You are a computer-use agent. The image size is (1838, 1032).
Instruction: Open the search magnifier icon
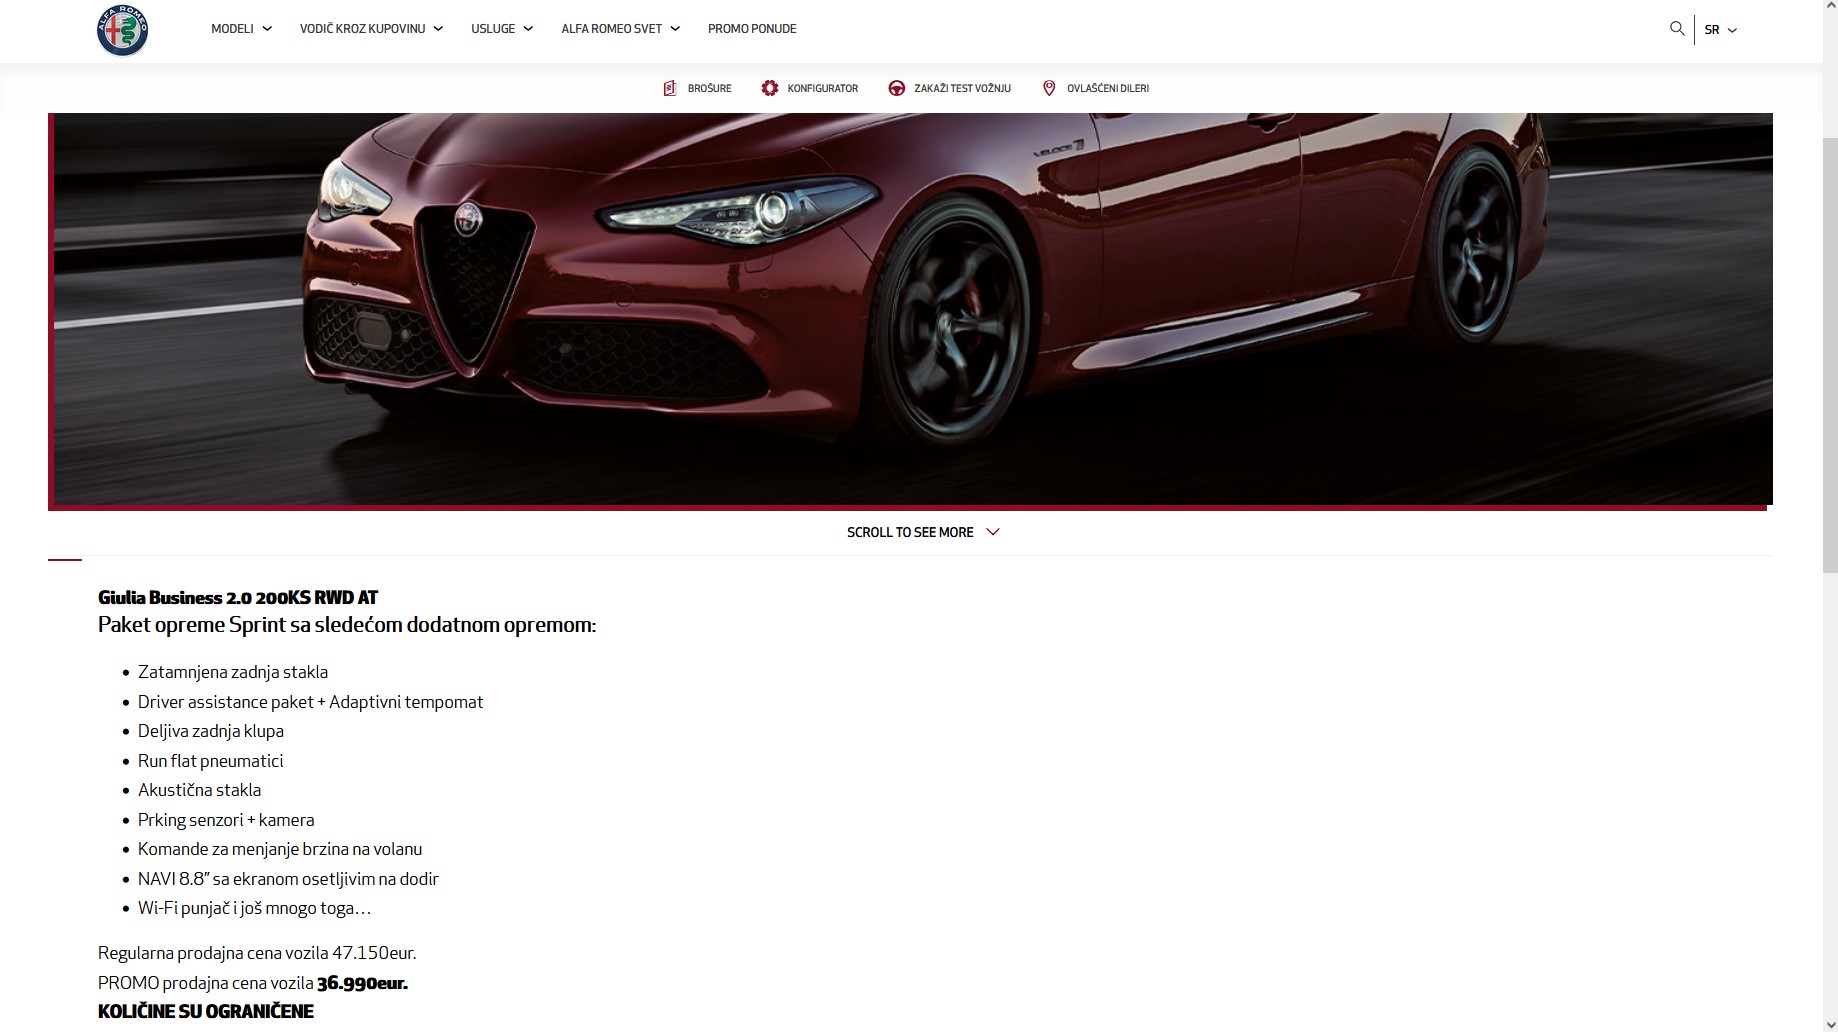click(1677, 29)
